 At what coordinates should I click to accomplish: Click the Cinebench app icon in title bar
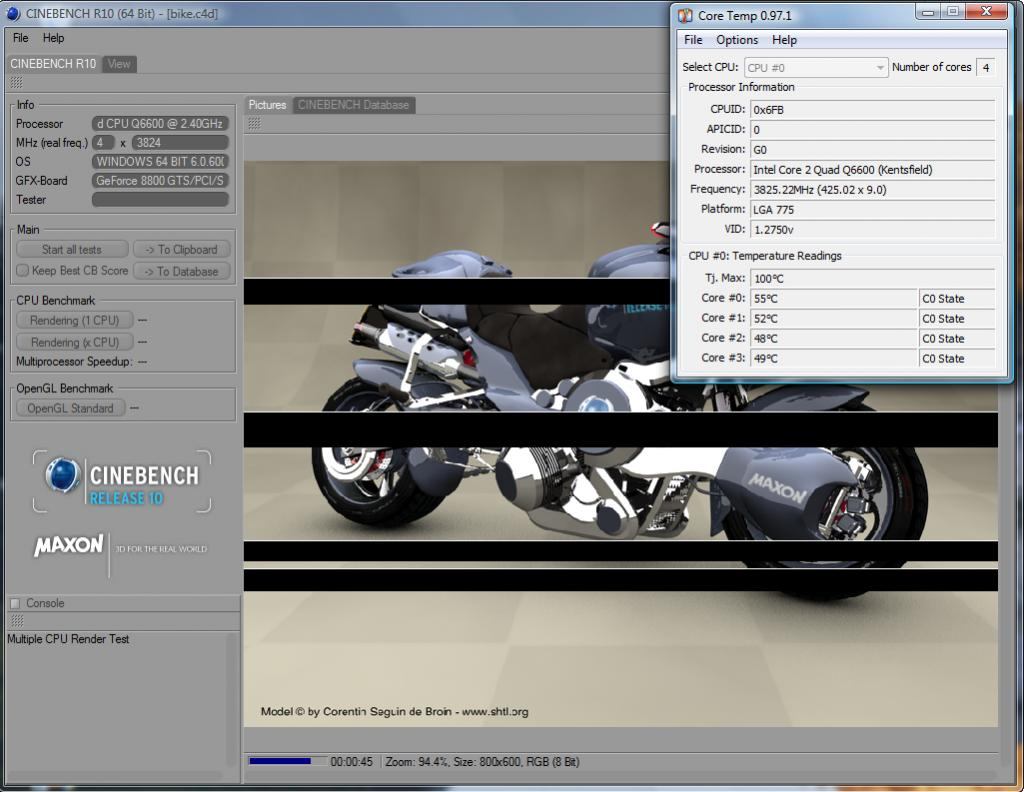coord(12,14)
